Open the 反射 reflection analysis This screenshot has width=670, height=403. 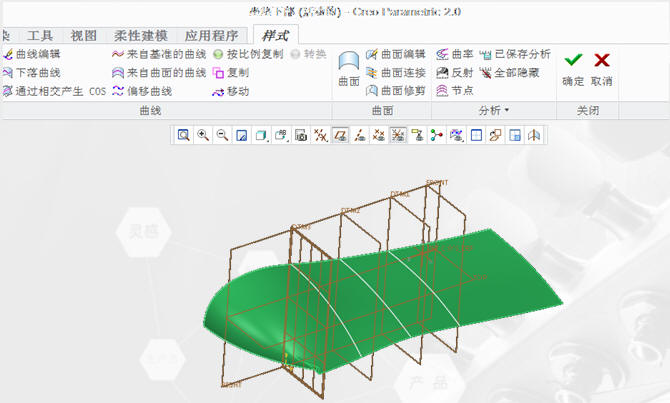coord(455,73)
